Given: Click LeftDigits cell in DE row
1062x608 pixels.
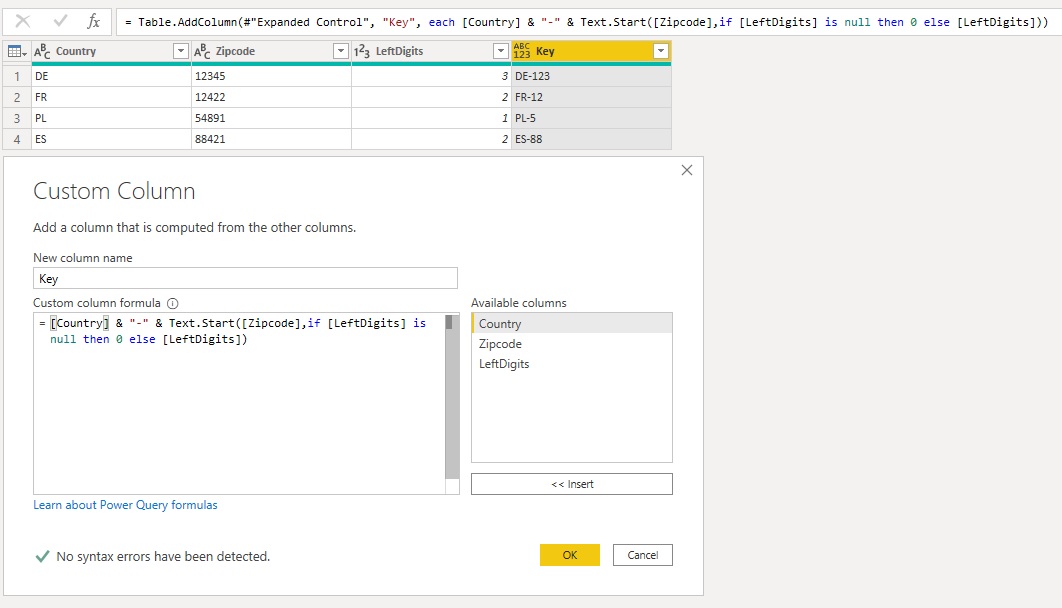Looking at the screenshot, I should [431, 77].
